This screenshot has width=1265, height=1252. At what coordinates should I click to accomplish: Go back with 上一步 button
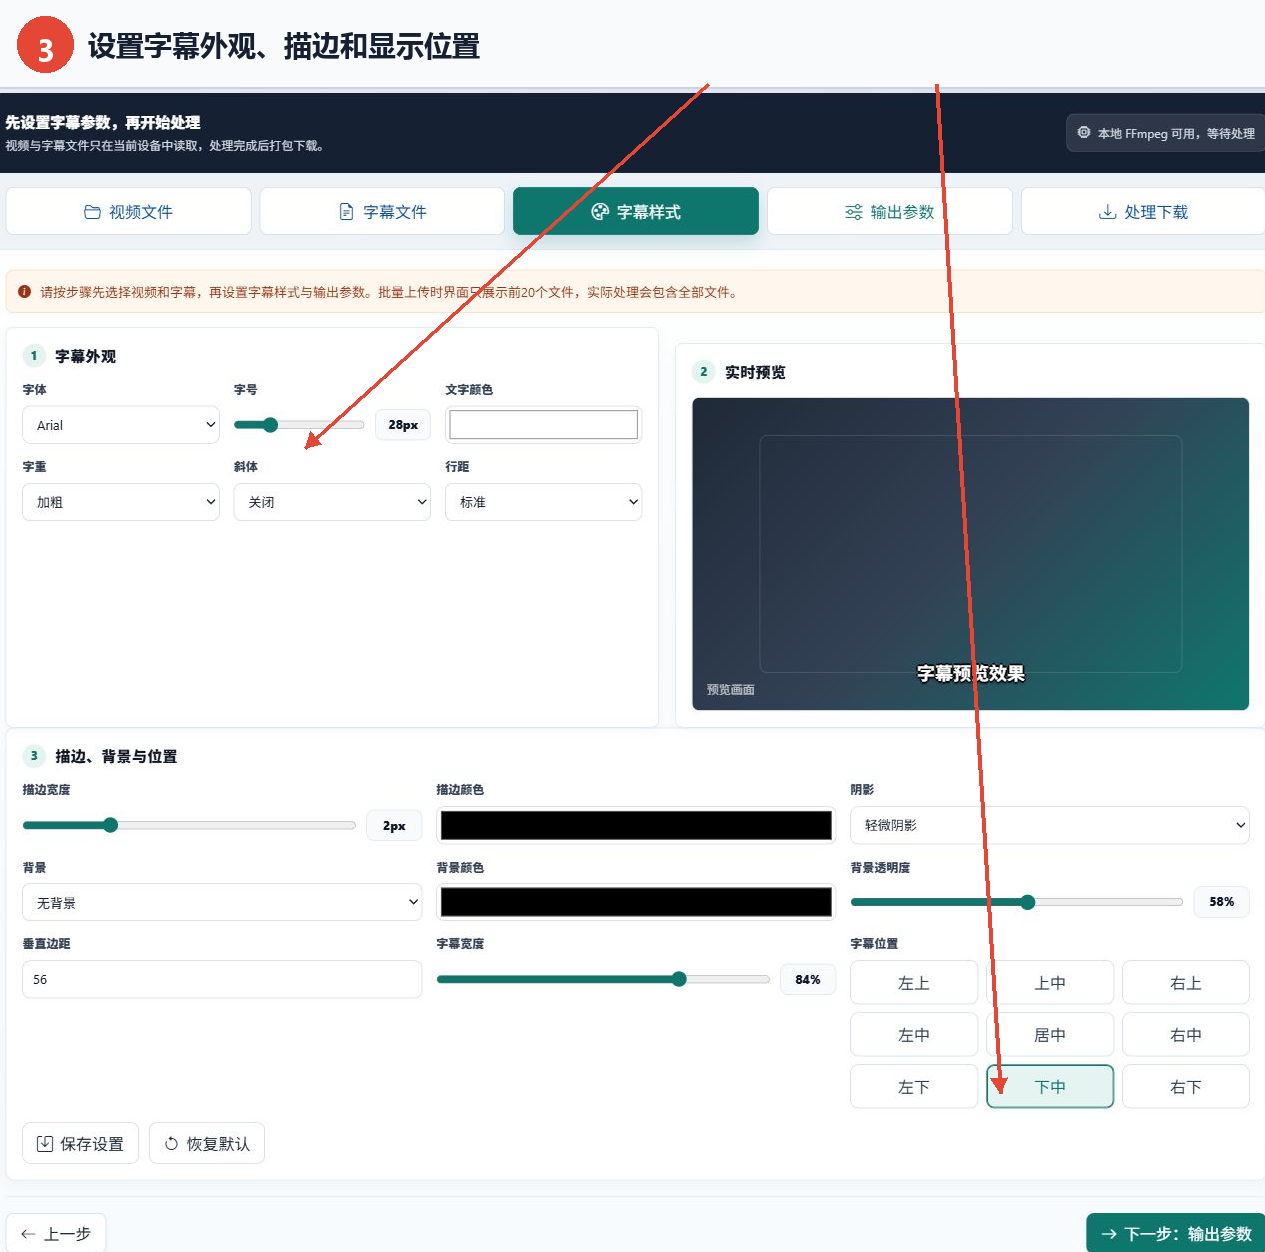(x=56, y=1234)
